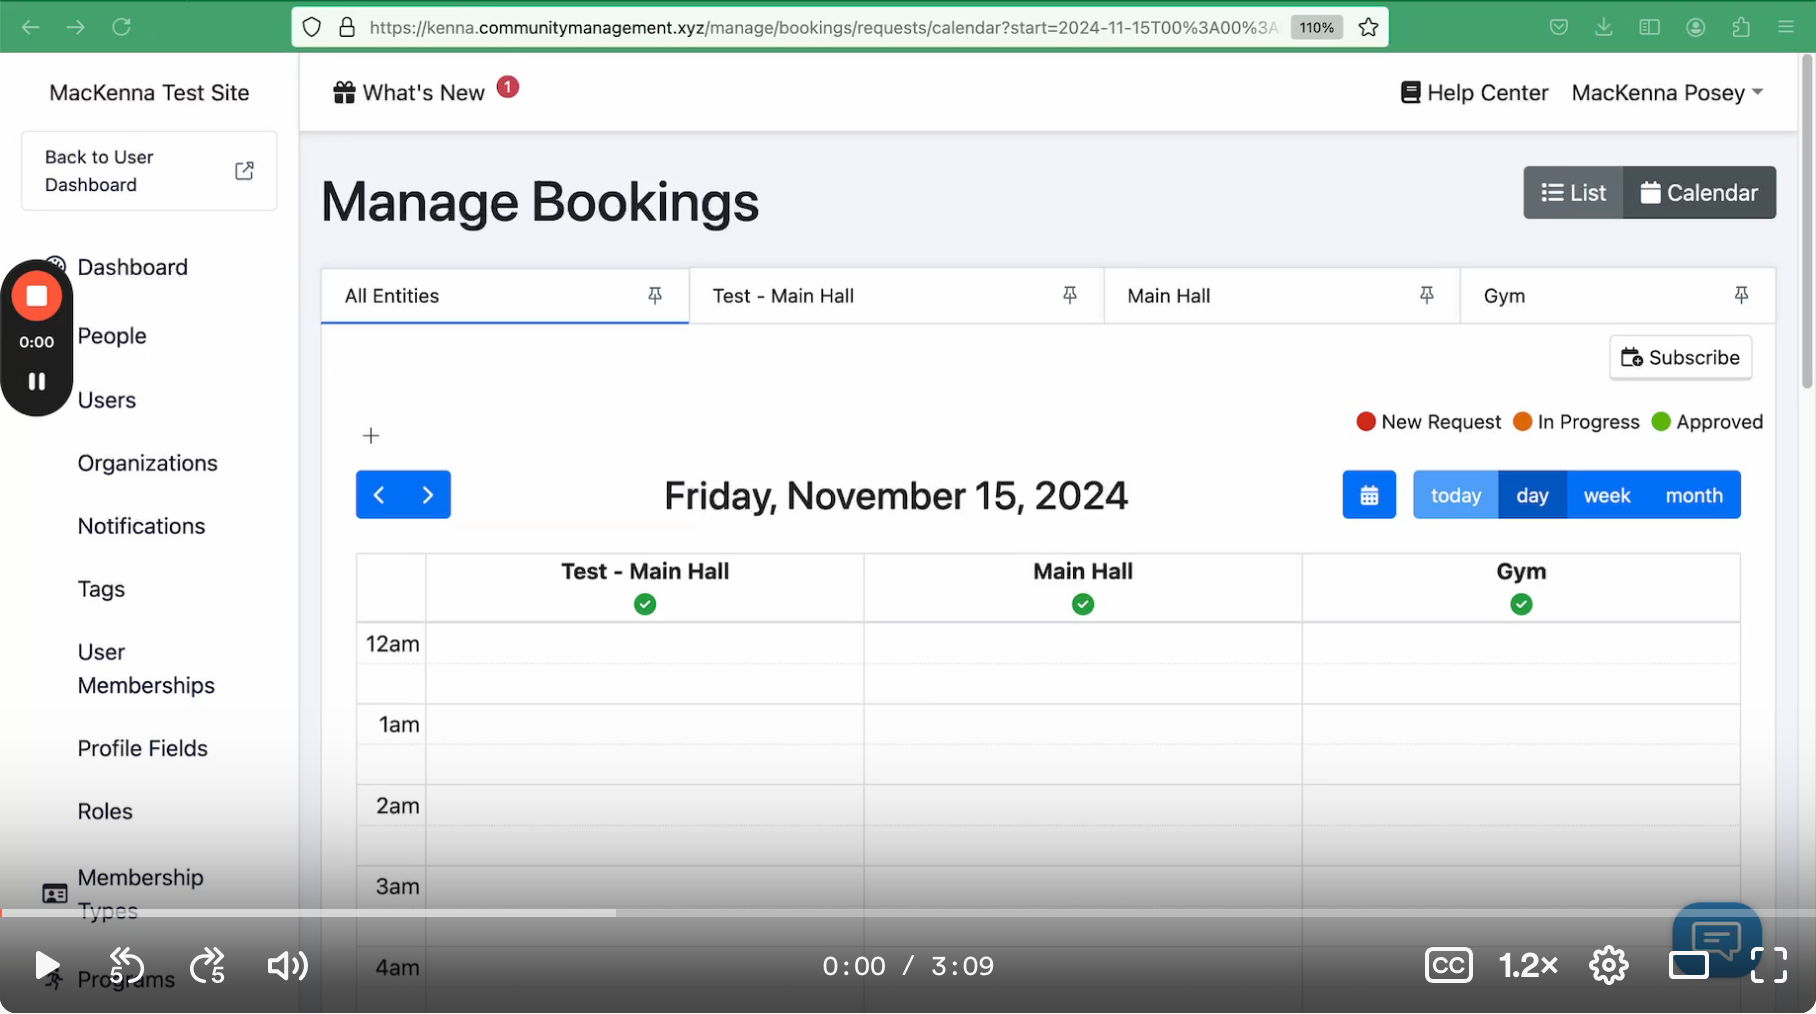This screenshot has width=1816, height=1014.
Task: Click the Subscribe button
Action: point(1680,358)
